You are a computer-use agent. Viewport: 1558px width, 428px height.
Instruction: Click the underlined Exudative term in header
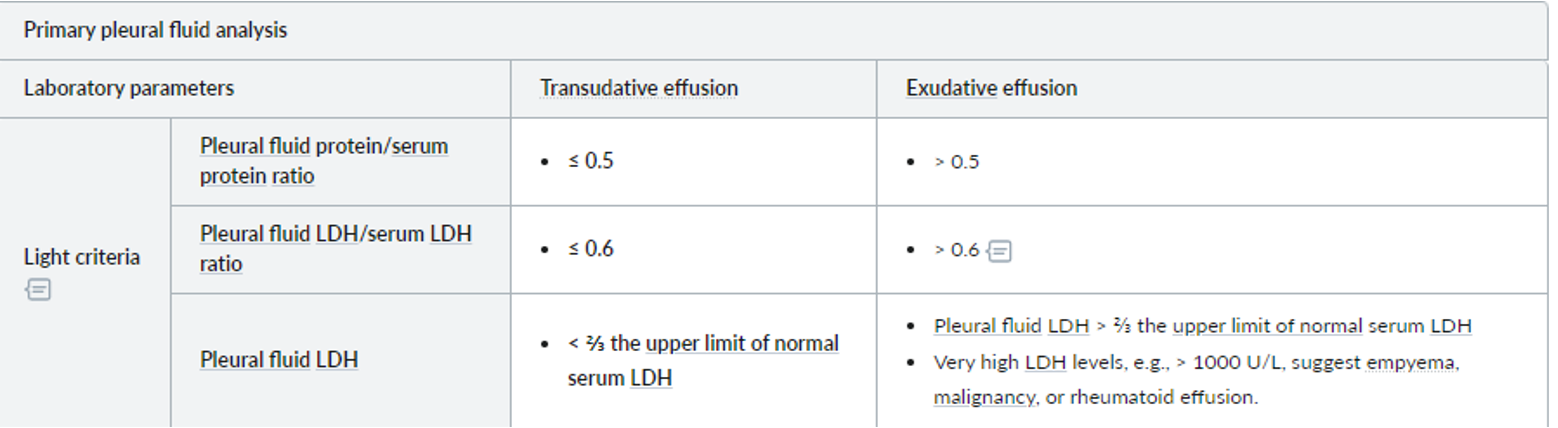952,88
